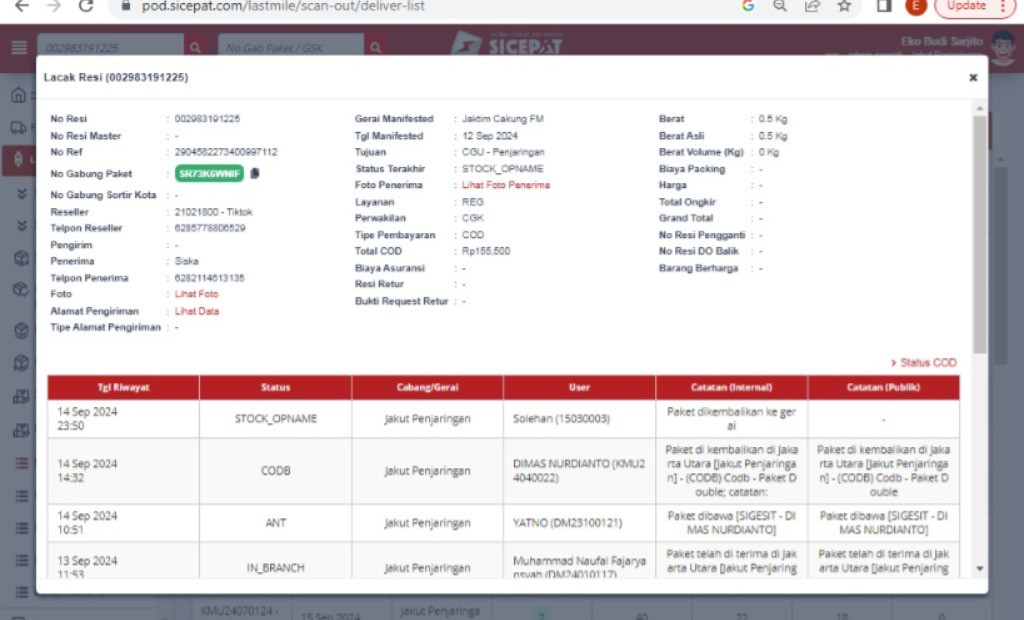Open the user avatar in the app header
The image size is (1024, 620).
(1002, 48)
